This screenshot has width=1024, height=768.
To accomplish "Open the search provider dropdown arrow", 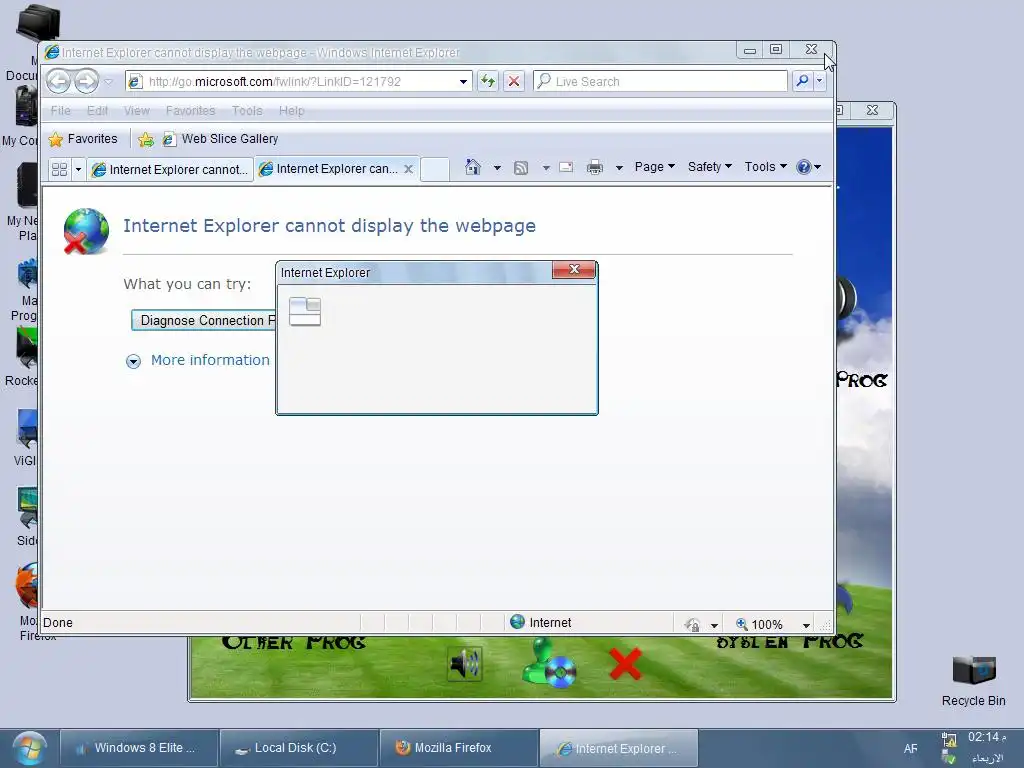I will [820, 81].
